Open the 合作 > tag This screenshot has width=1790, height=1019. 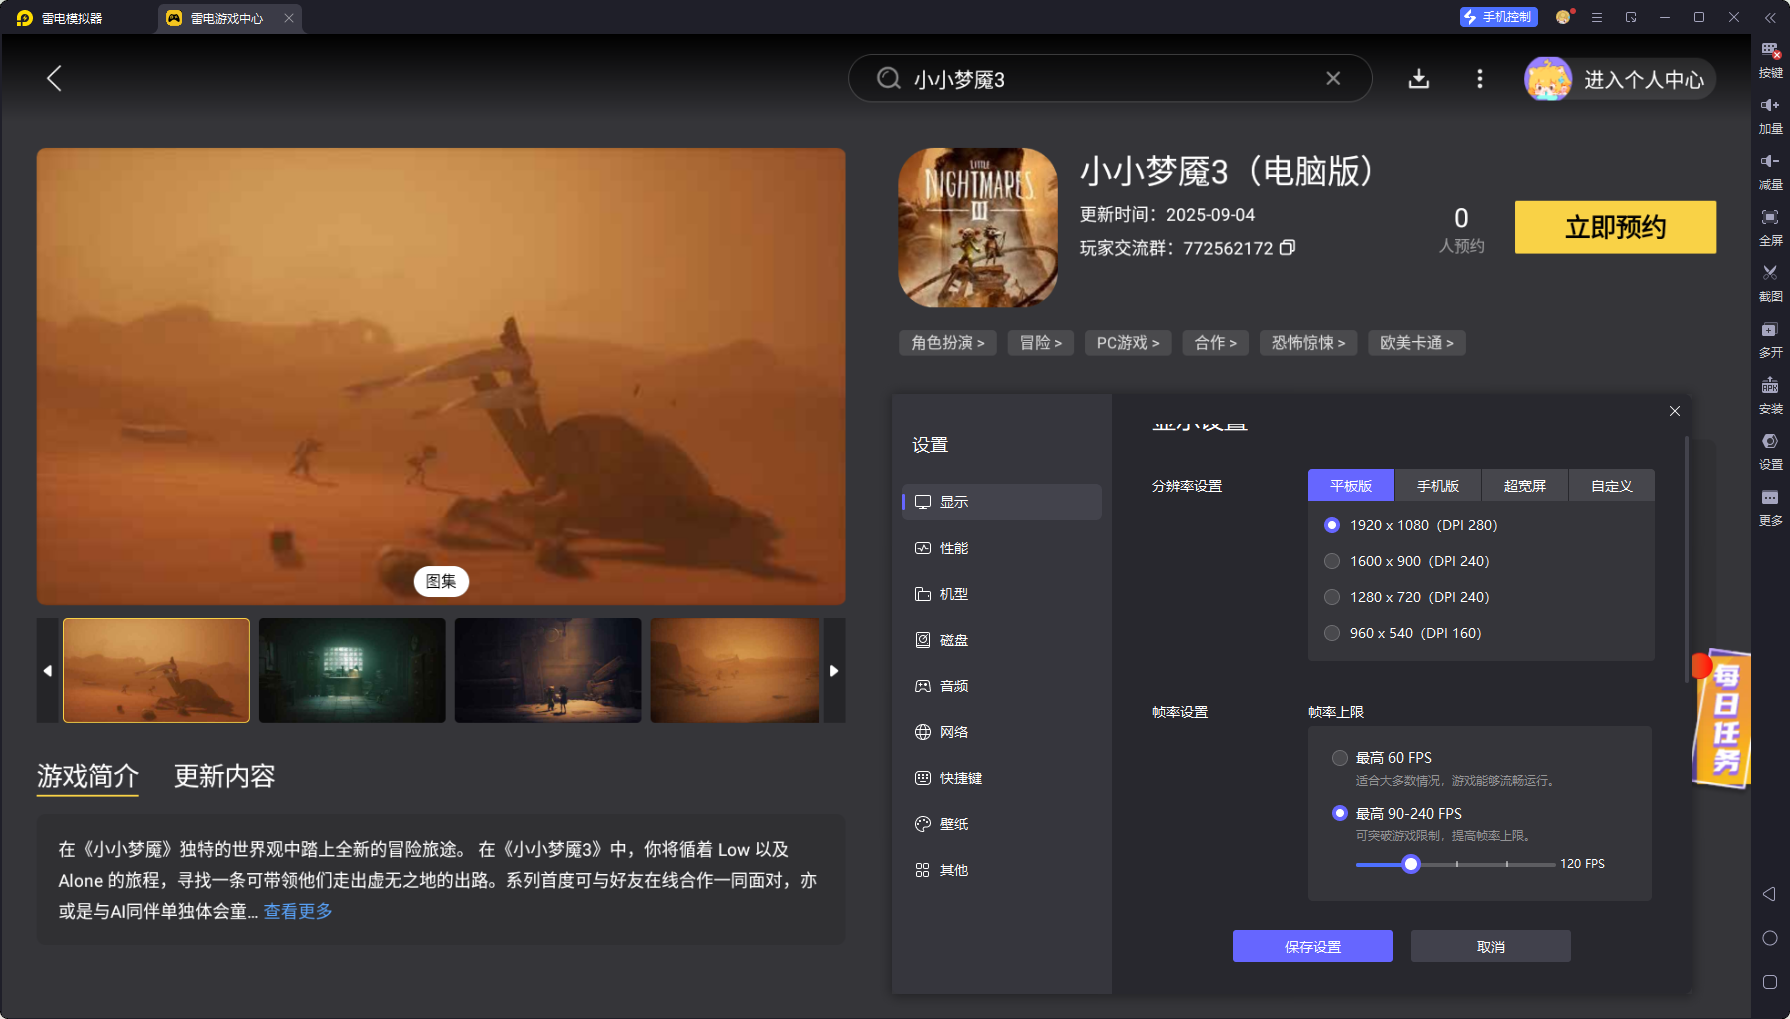coord(1216,343)
